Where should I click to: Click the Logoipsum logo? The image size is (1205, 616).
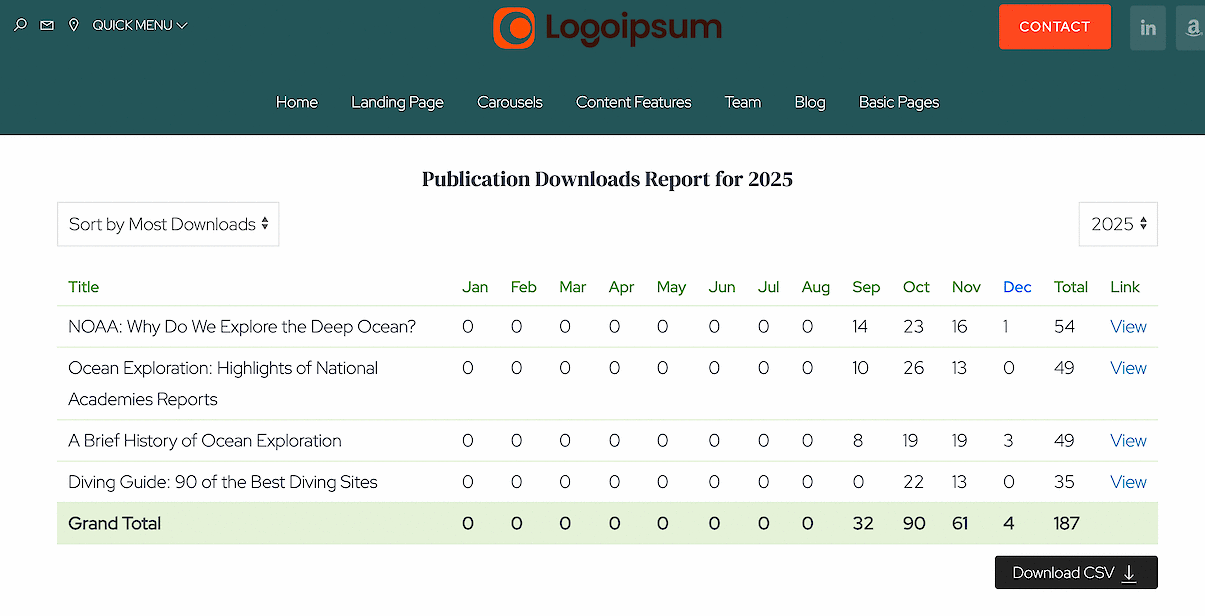click(x=607, y=28)
